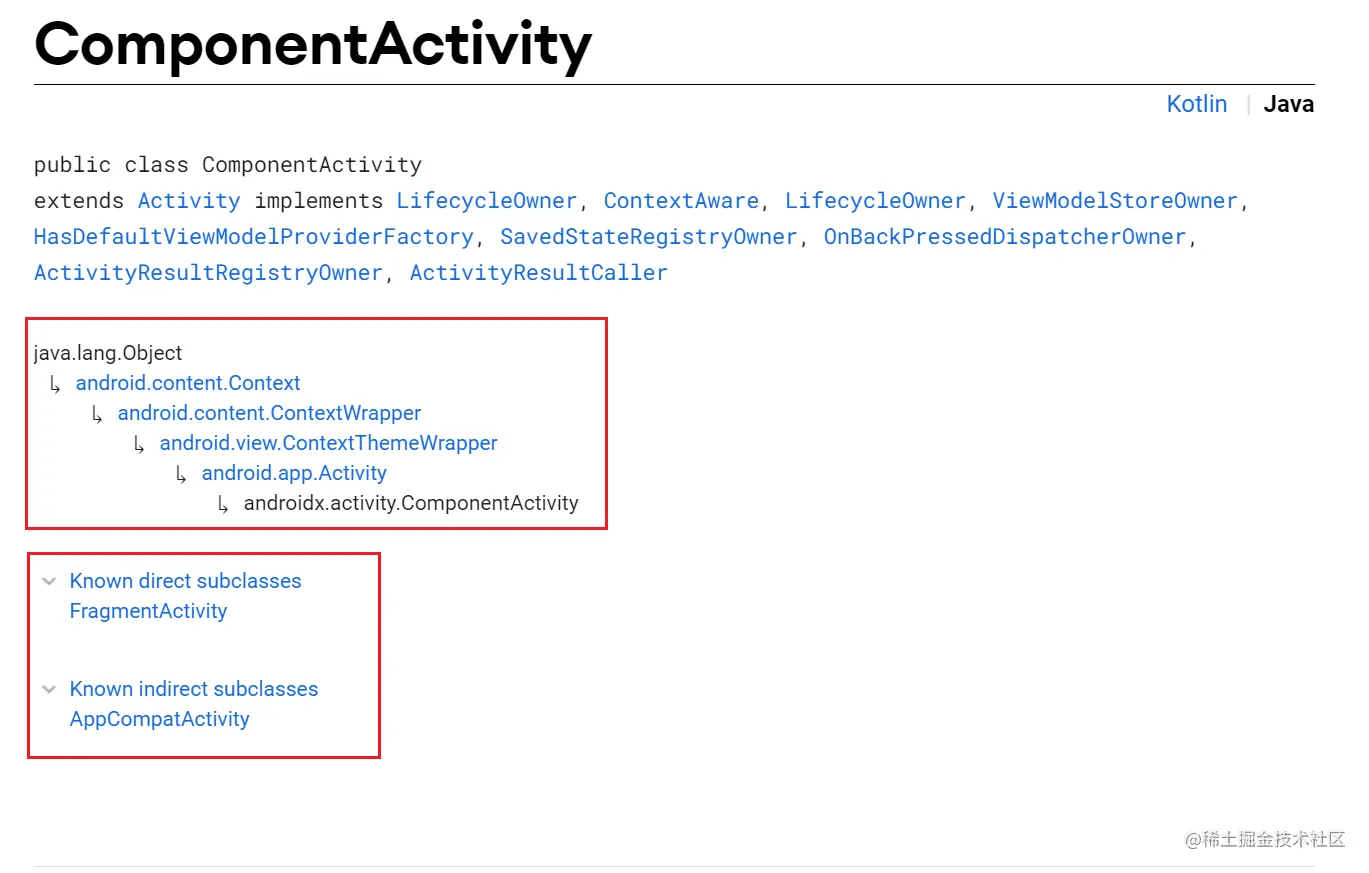Open the AppCompatActivity subclass link
Image resolution: width=1369 pixels, height=873 pixels.
point(159,719)
